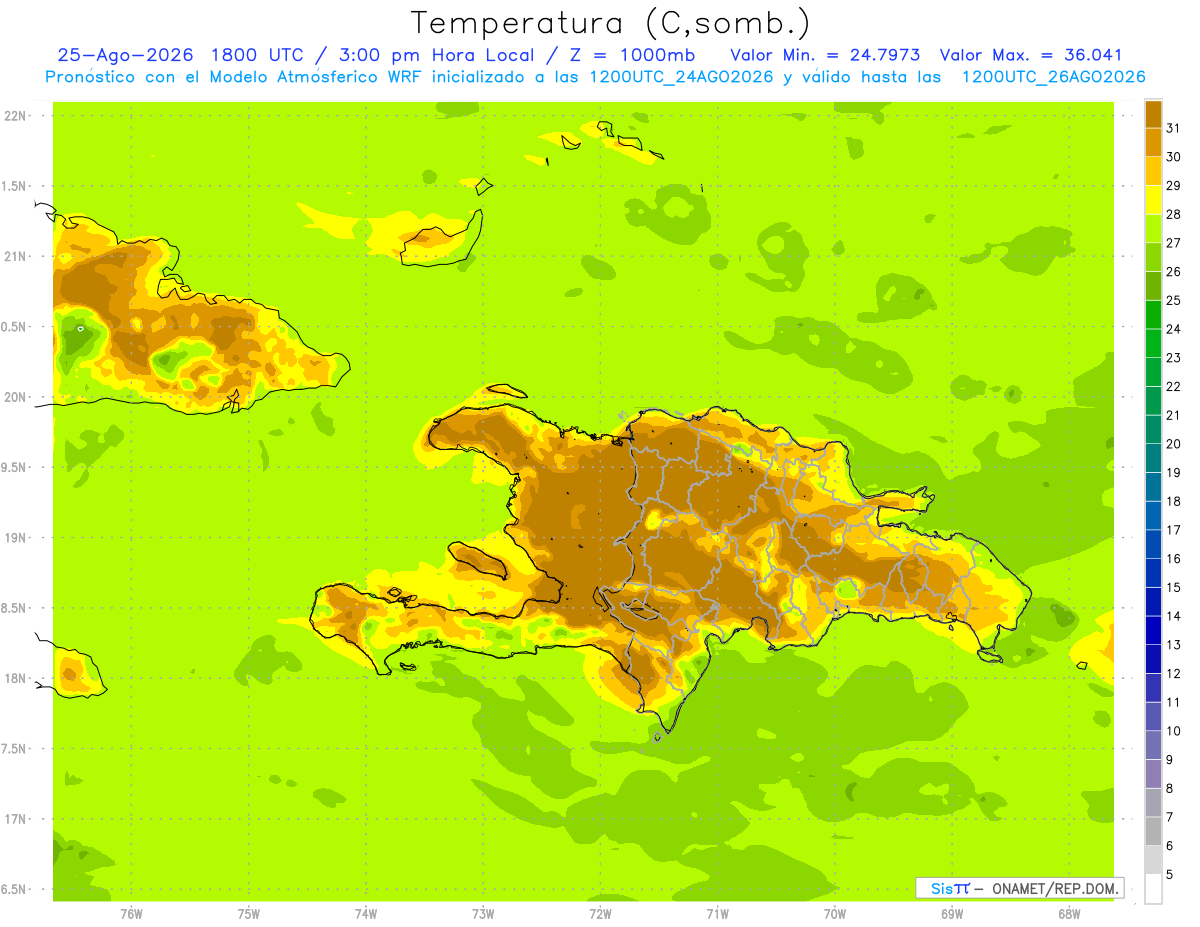Click the legend label '31'
This screenshot has height=927, width=1200.
1173,128
